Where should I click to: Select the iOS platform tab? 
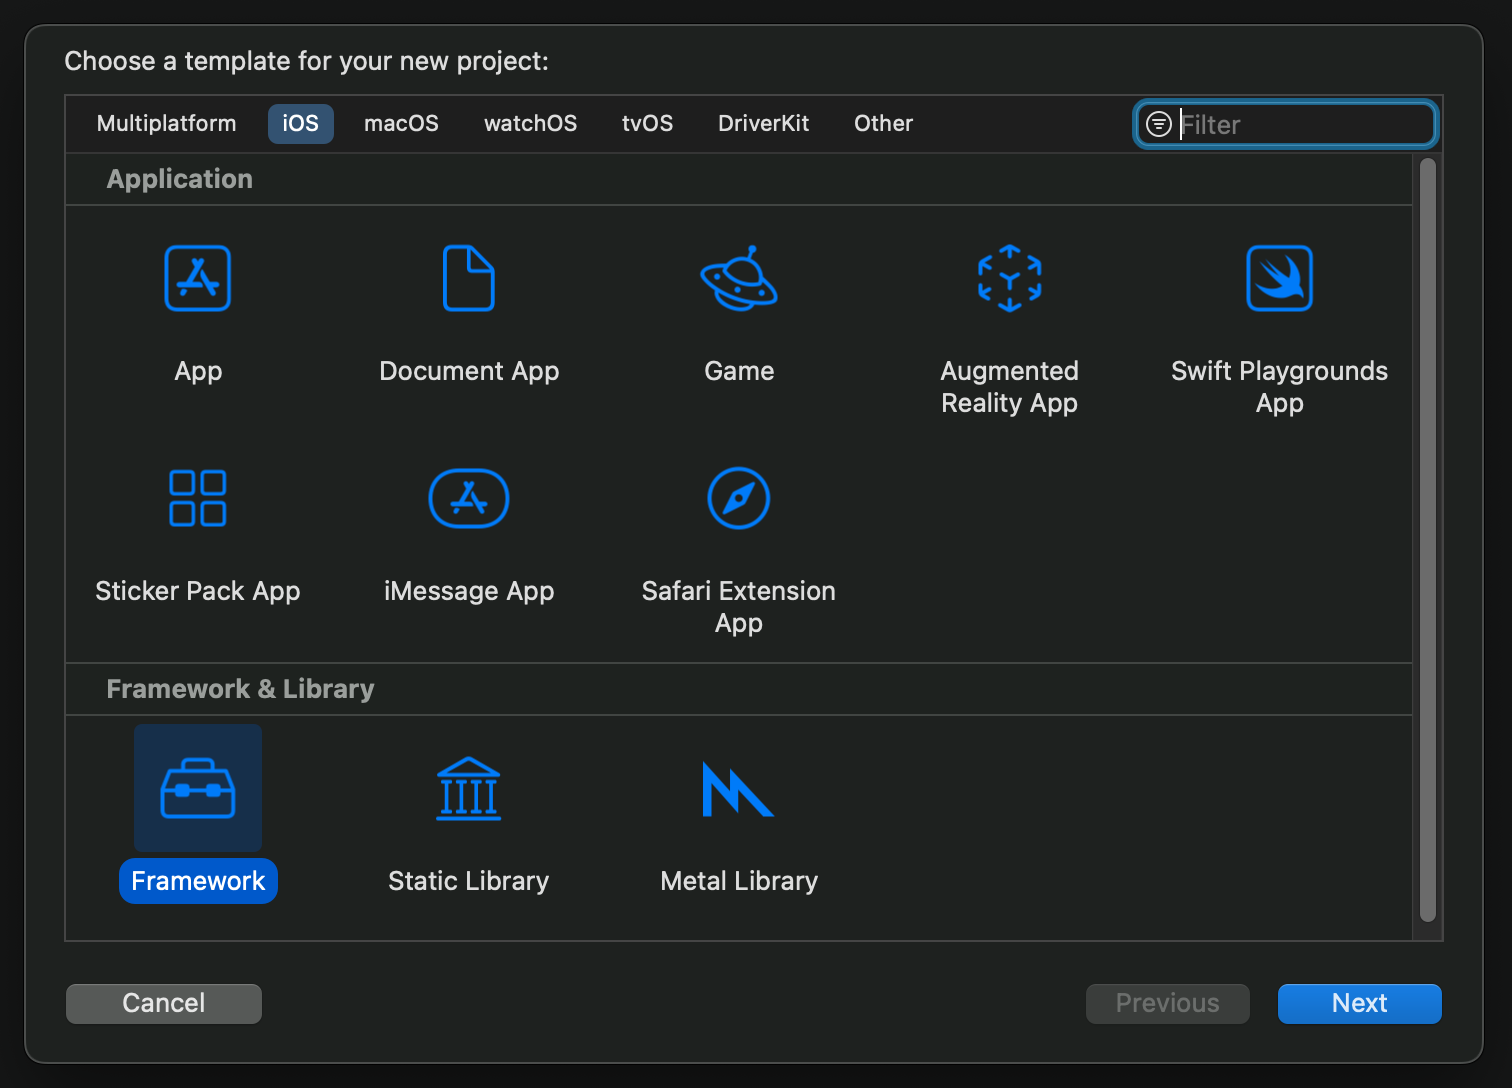tap(300, 124)
